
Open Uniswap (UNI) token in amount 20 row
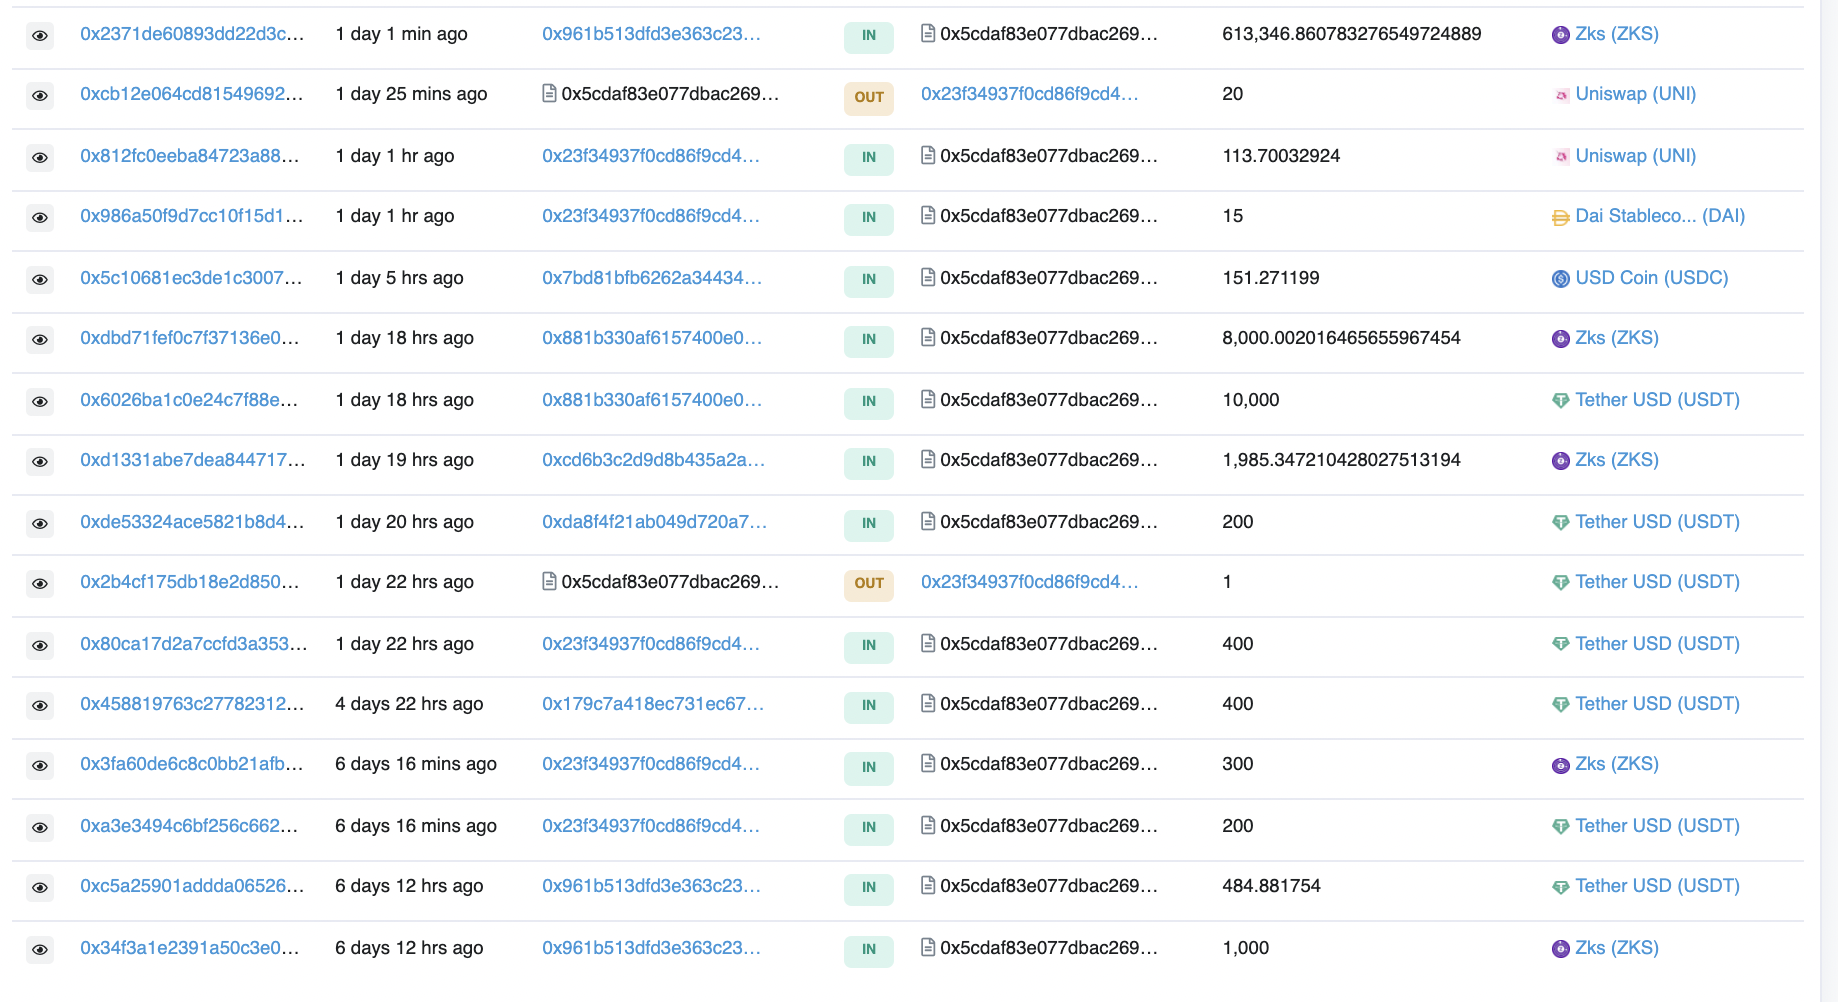click(x=1636, y=94)
